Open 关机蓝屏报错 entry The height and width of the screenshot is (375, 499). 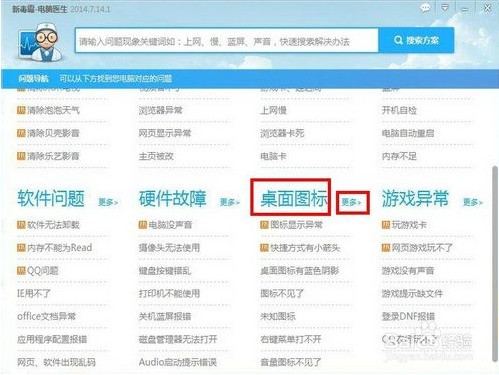pos(165,316)
